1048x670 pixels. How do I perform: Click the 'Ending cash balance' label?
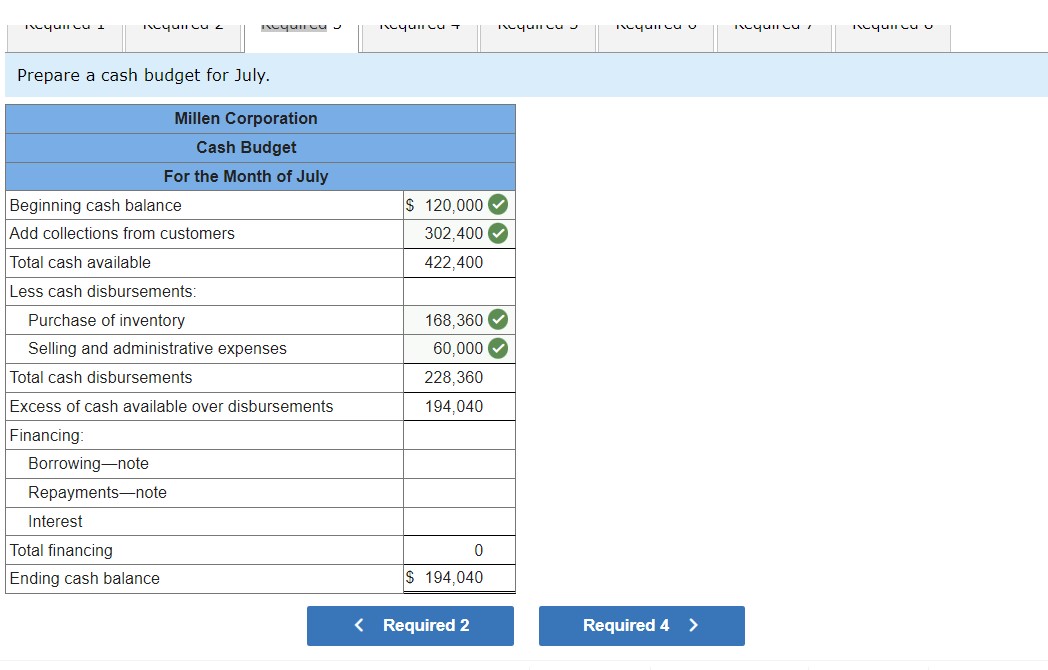pyautogui.click(x=85, y=578)
